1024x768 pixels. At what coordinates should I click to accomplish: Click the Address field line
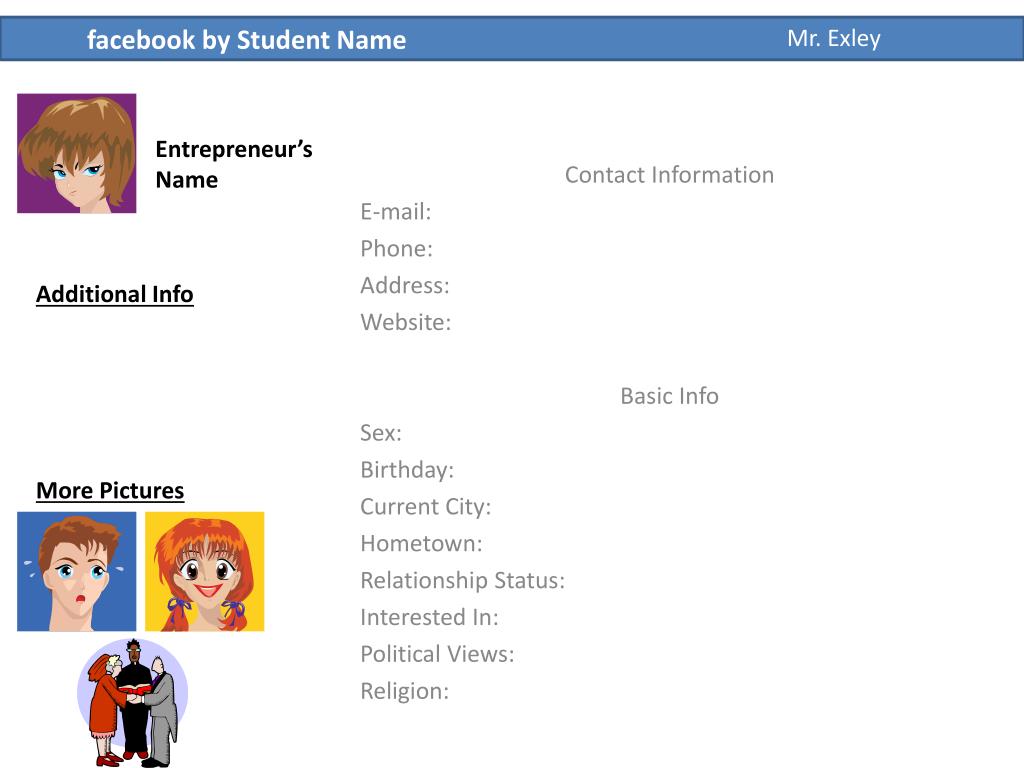tap(405, 285)
